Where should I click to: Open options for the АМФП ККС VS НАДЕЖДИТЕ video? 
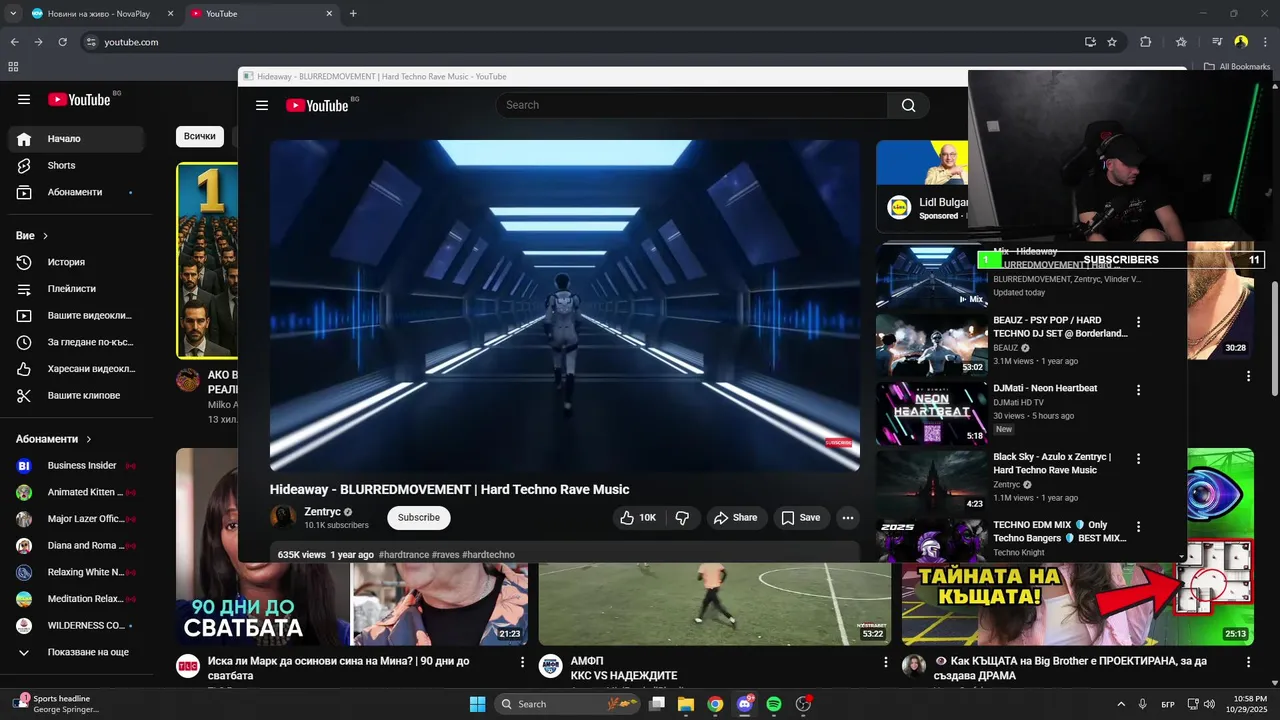pos(885,662)
